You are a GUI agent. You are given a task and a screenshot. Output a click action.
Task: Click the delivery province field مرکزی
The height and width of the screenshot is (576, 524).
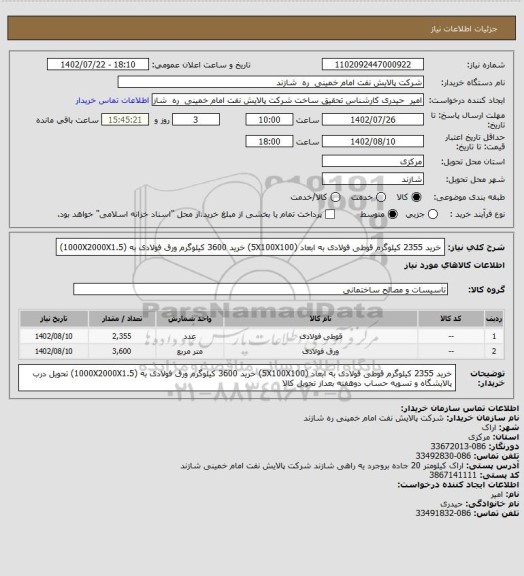pyautogui.click(x=373, y=161)
